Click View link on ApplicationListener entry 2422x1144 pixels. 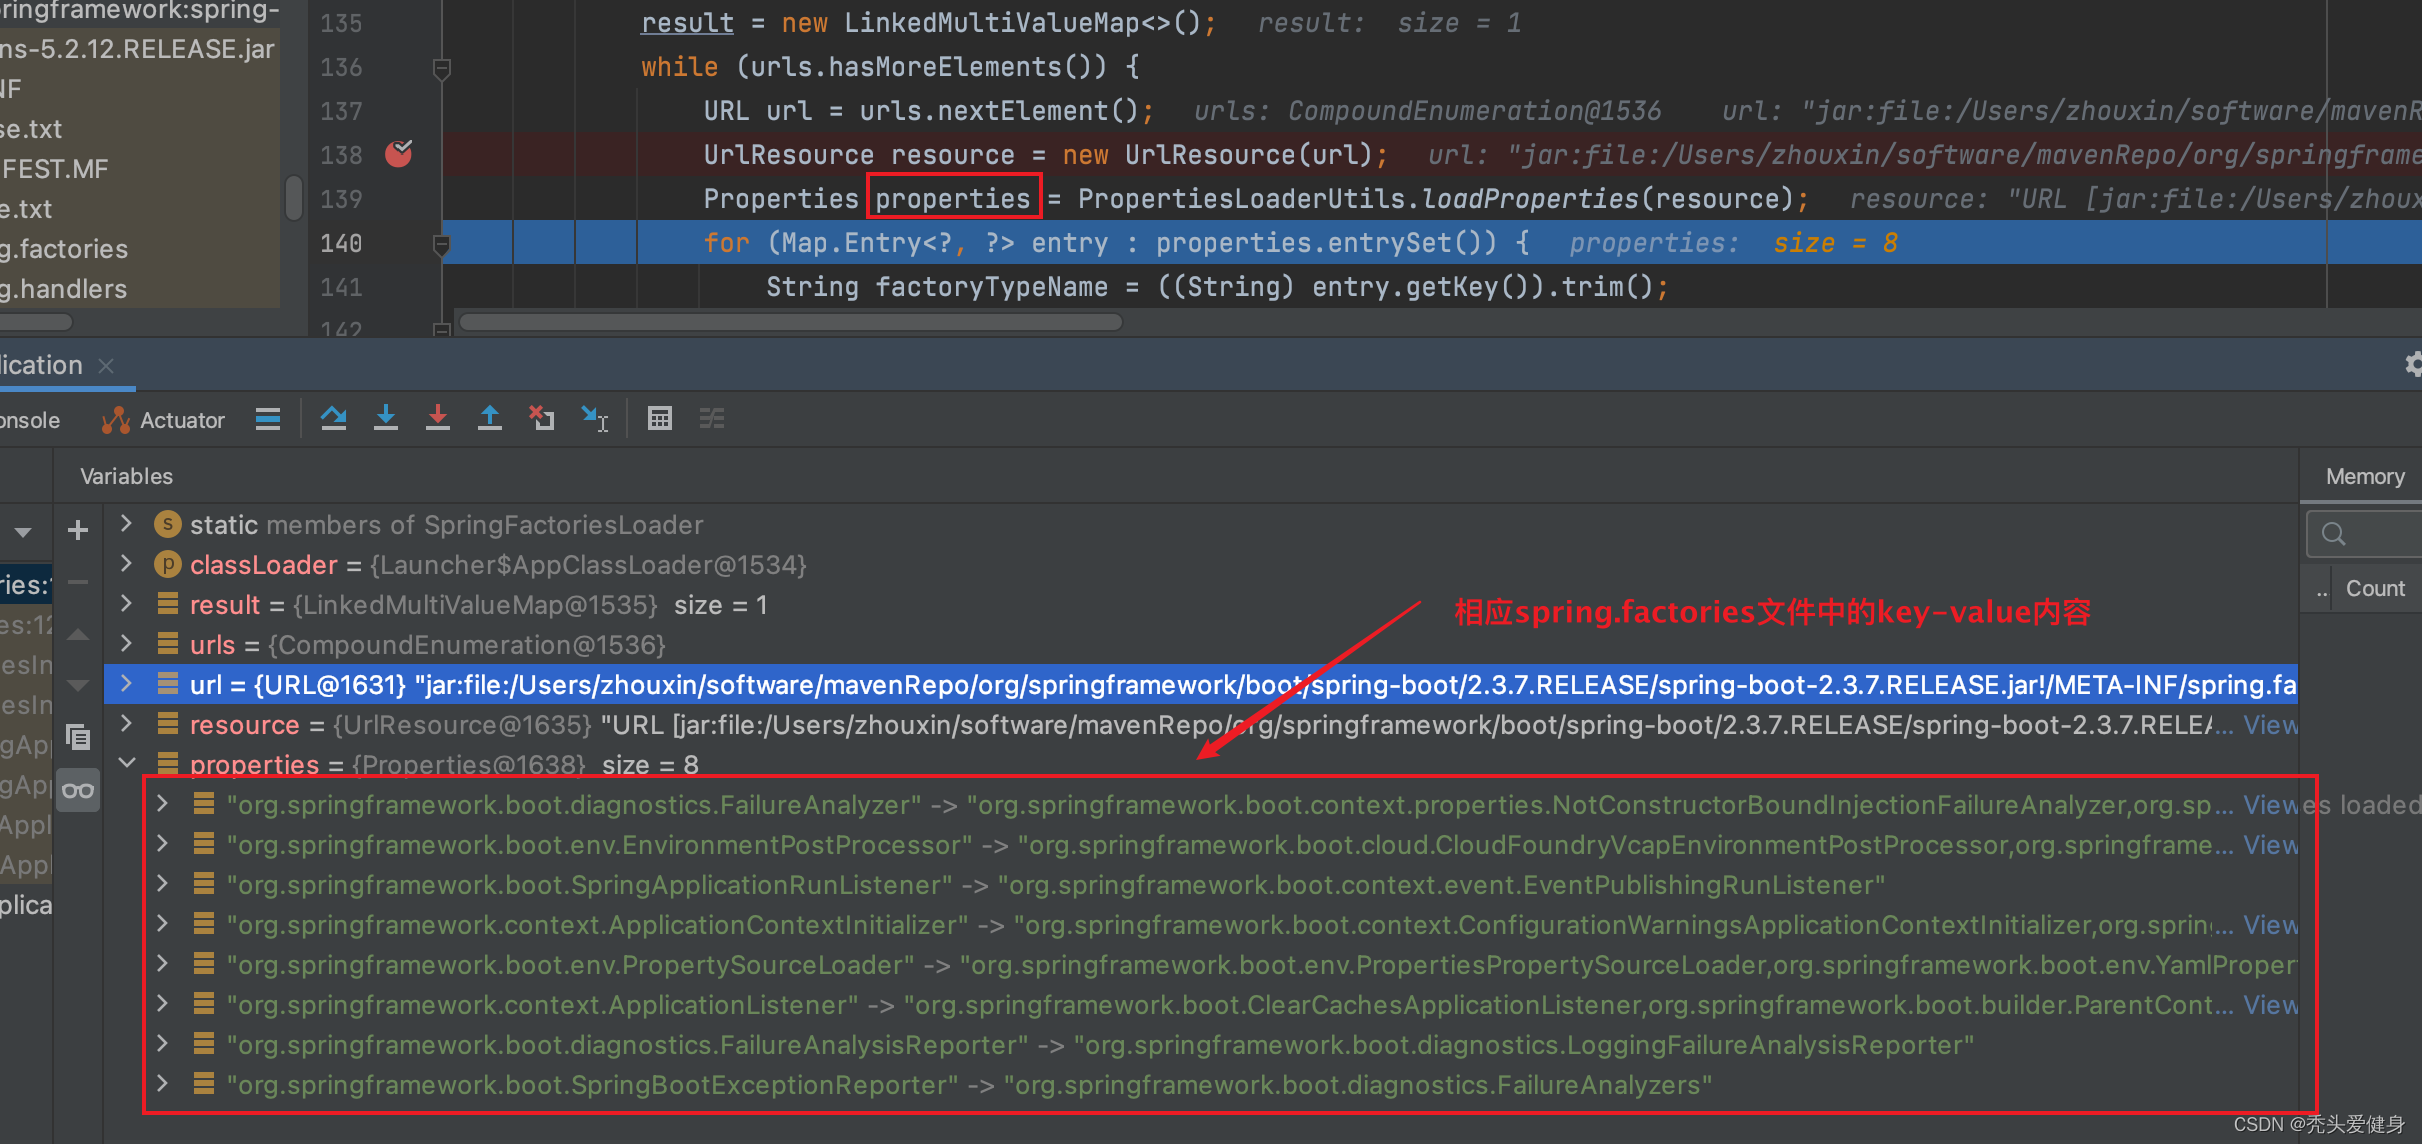click(x=2269, y=1005)
